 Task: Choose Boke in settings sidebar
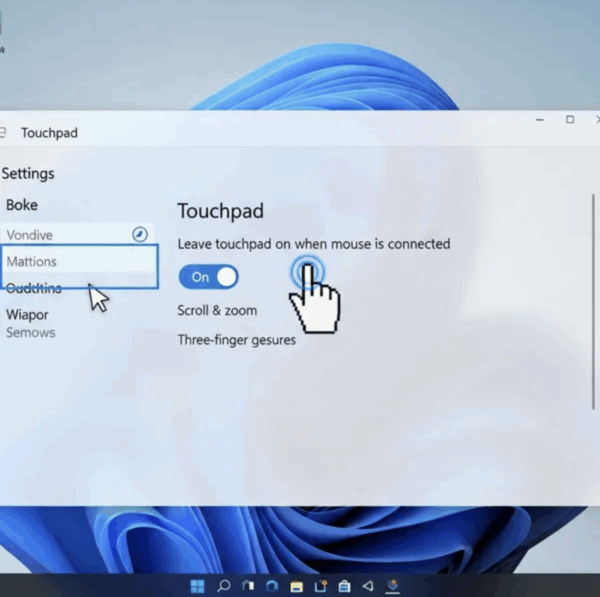pyautogui.click(x=22, y=205)
